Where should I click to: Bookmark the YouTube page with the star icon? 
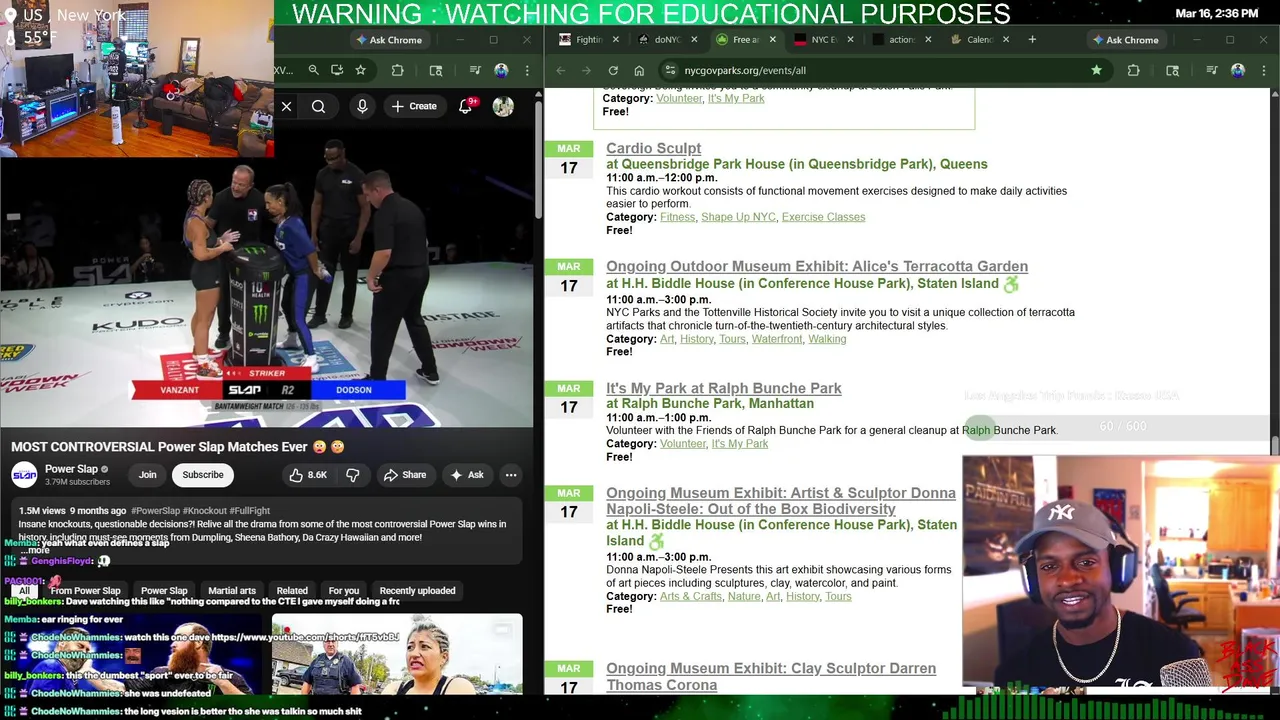coord(360,70)
